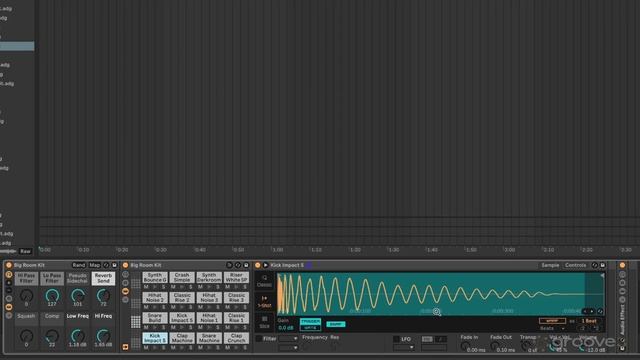Open the LFO waveform dropdown

(404, 347)
